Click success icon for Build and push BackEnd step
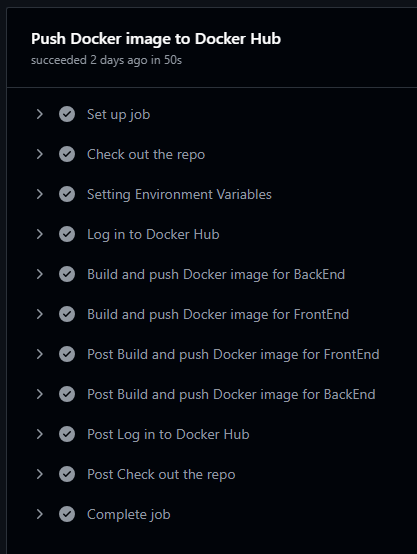 pos(67,274)
